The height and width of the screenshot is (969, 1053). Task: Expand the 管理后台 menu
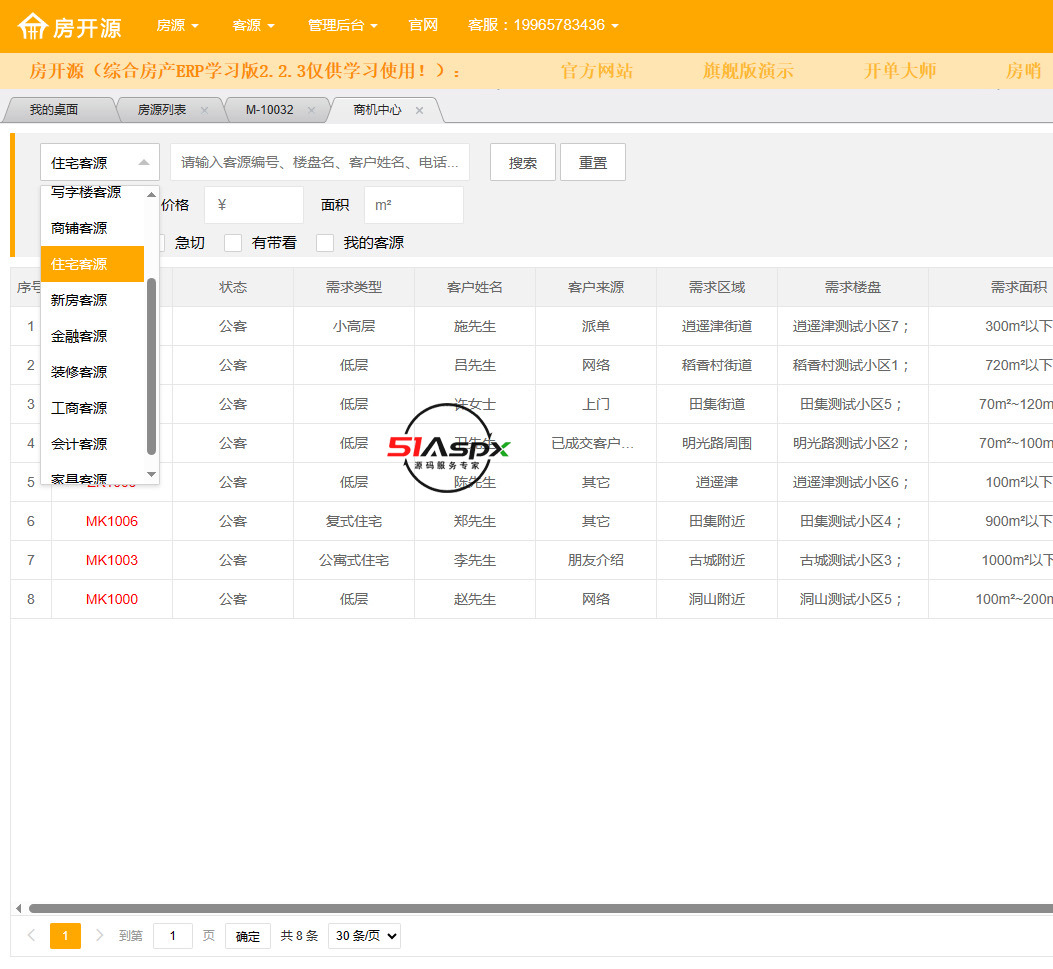click(x=342, y=25)
